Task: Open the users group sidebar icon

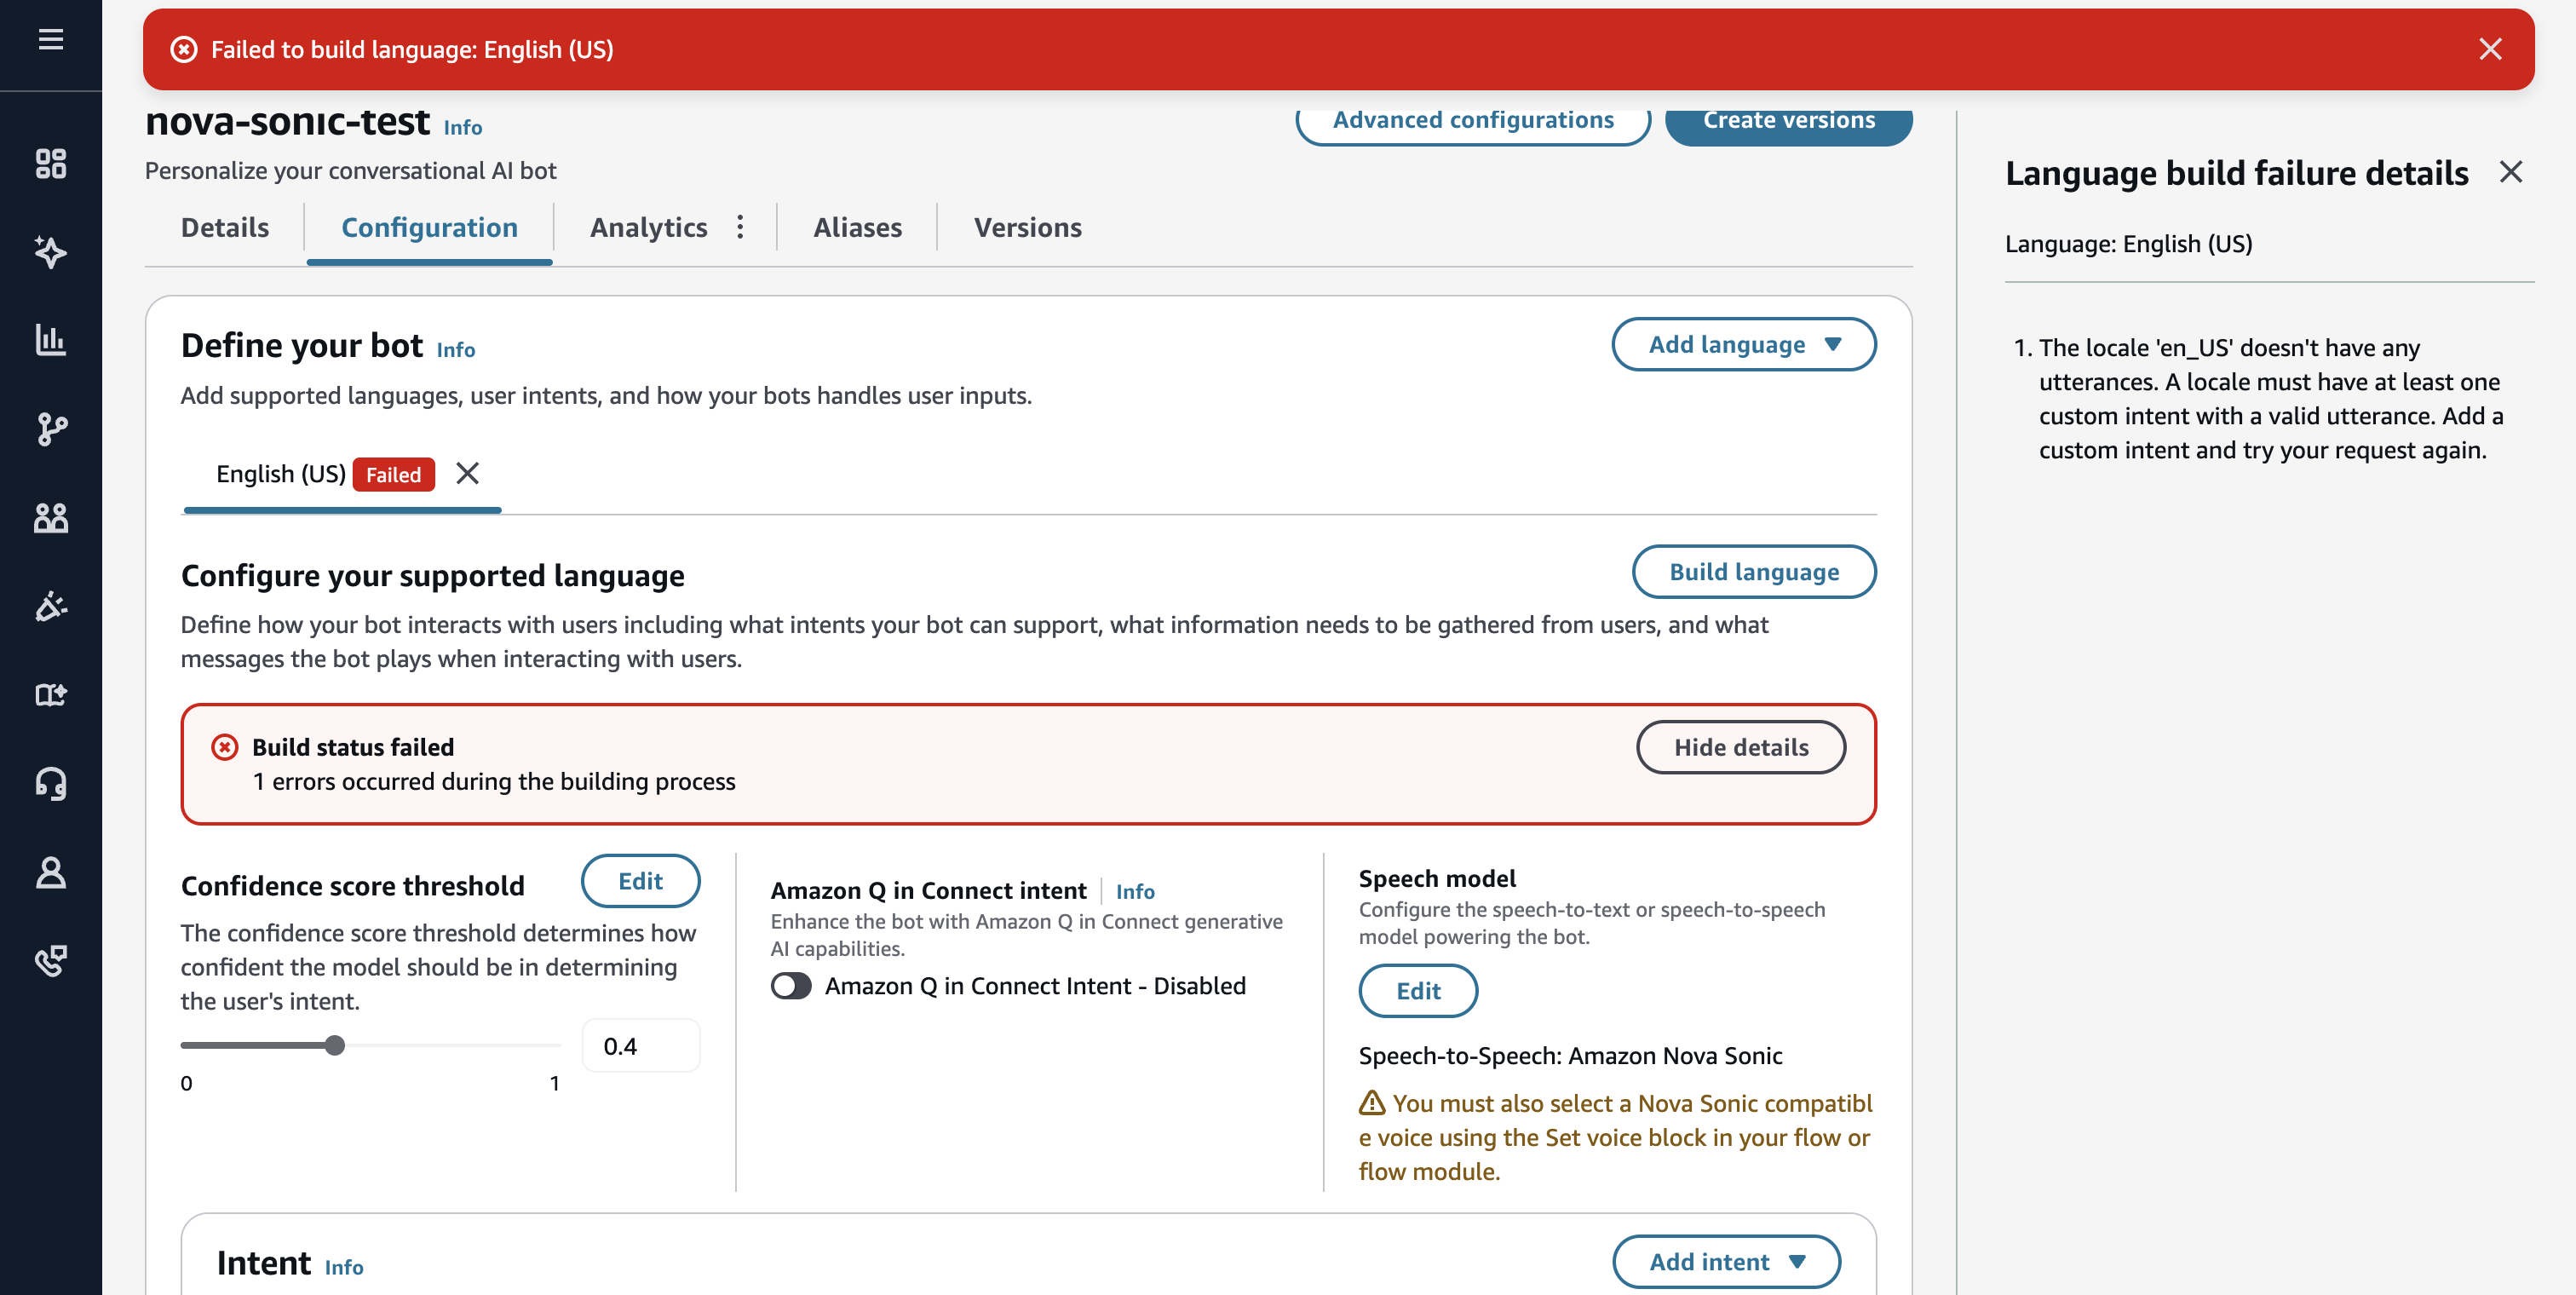Action: click(50, 517)
